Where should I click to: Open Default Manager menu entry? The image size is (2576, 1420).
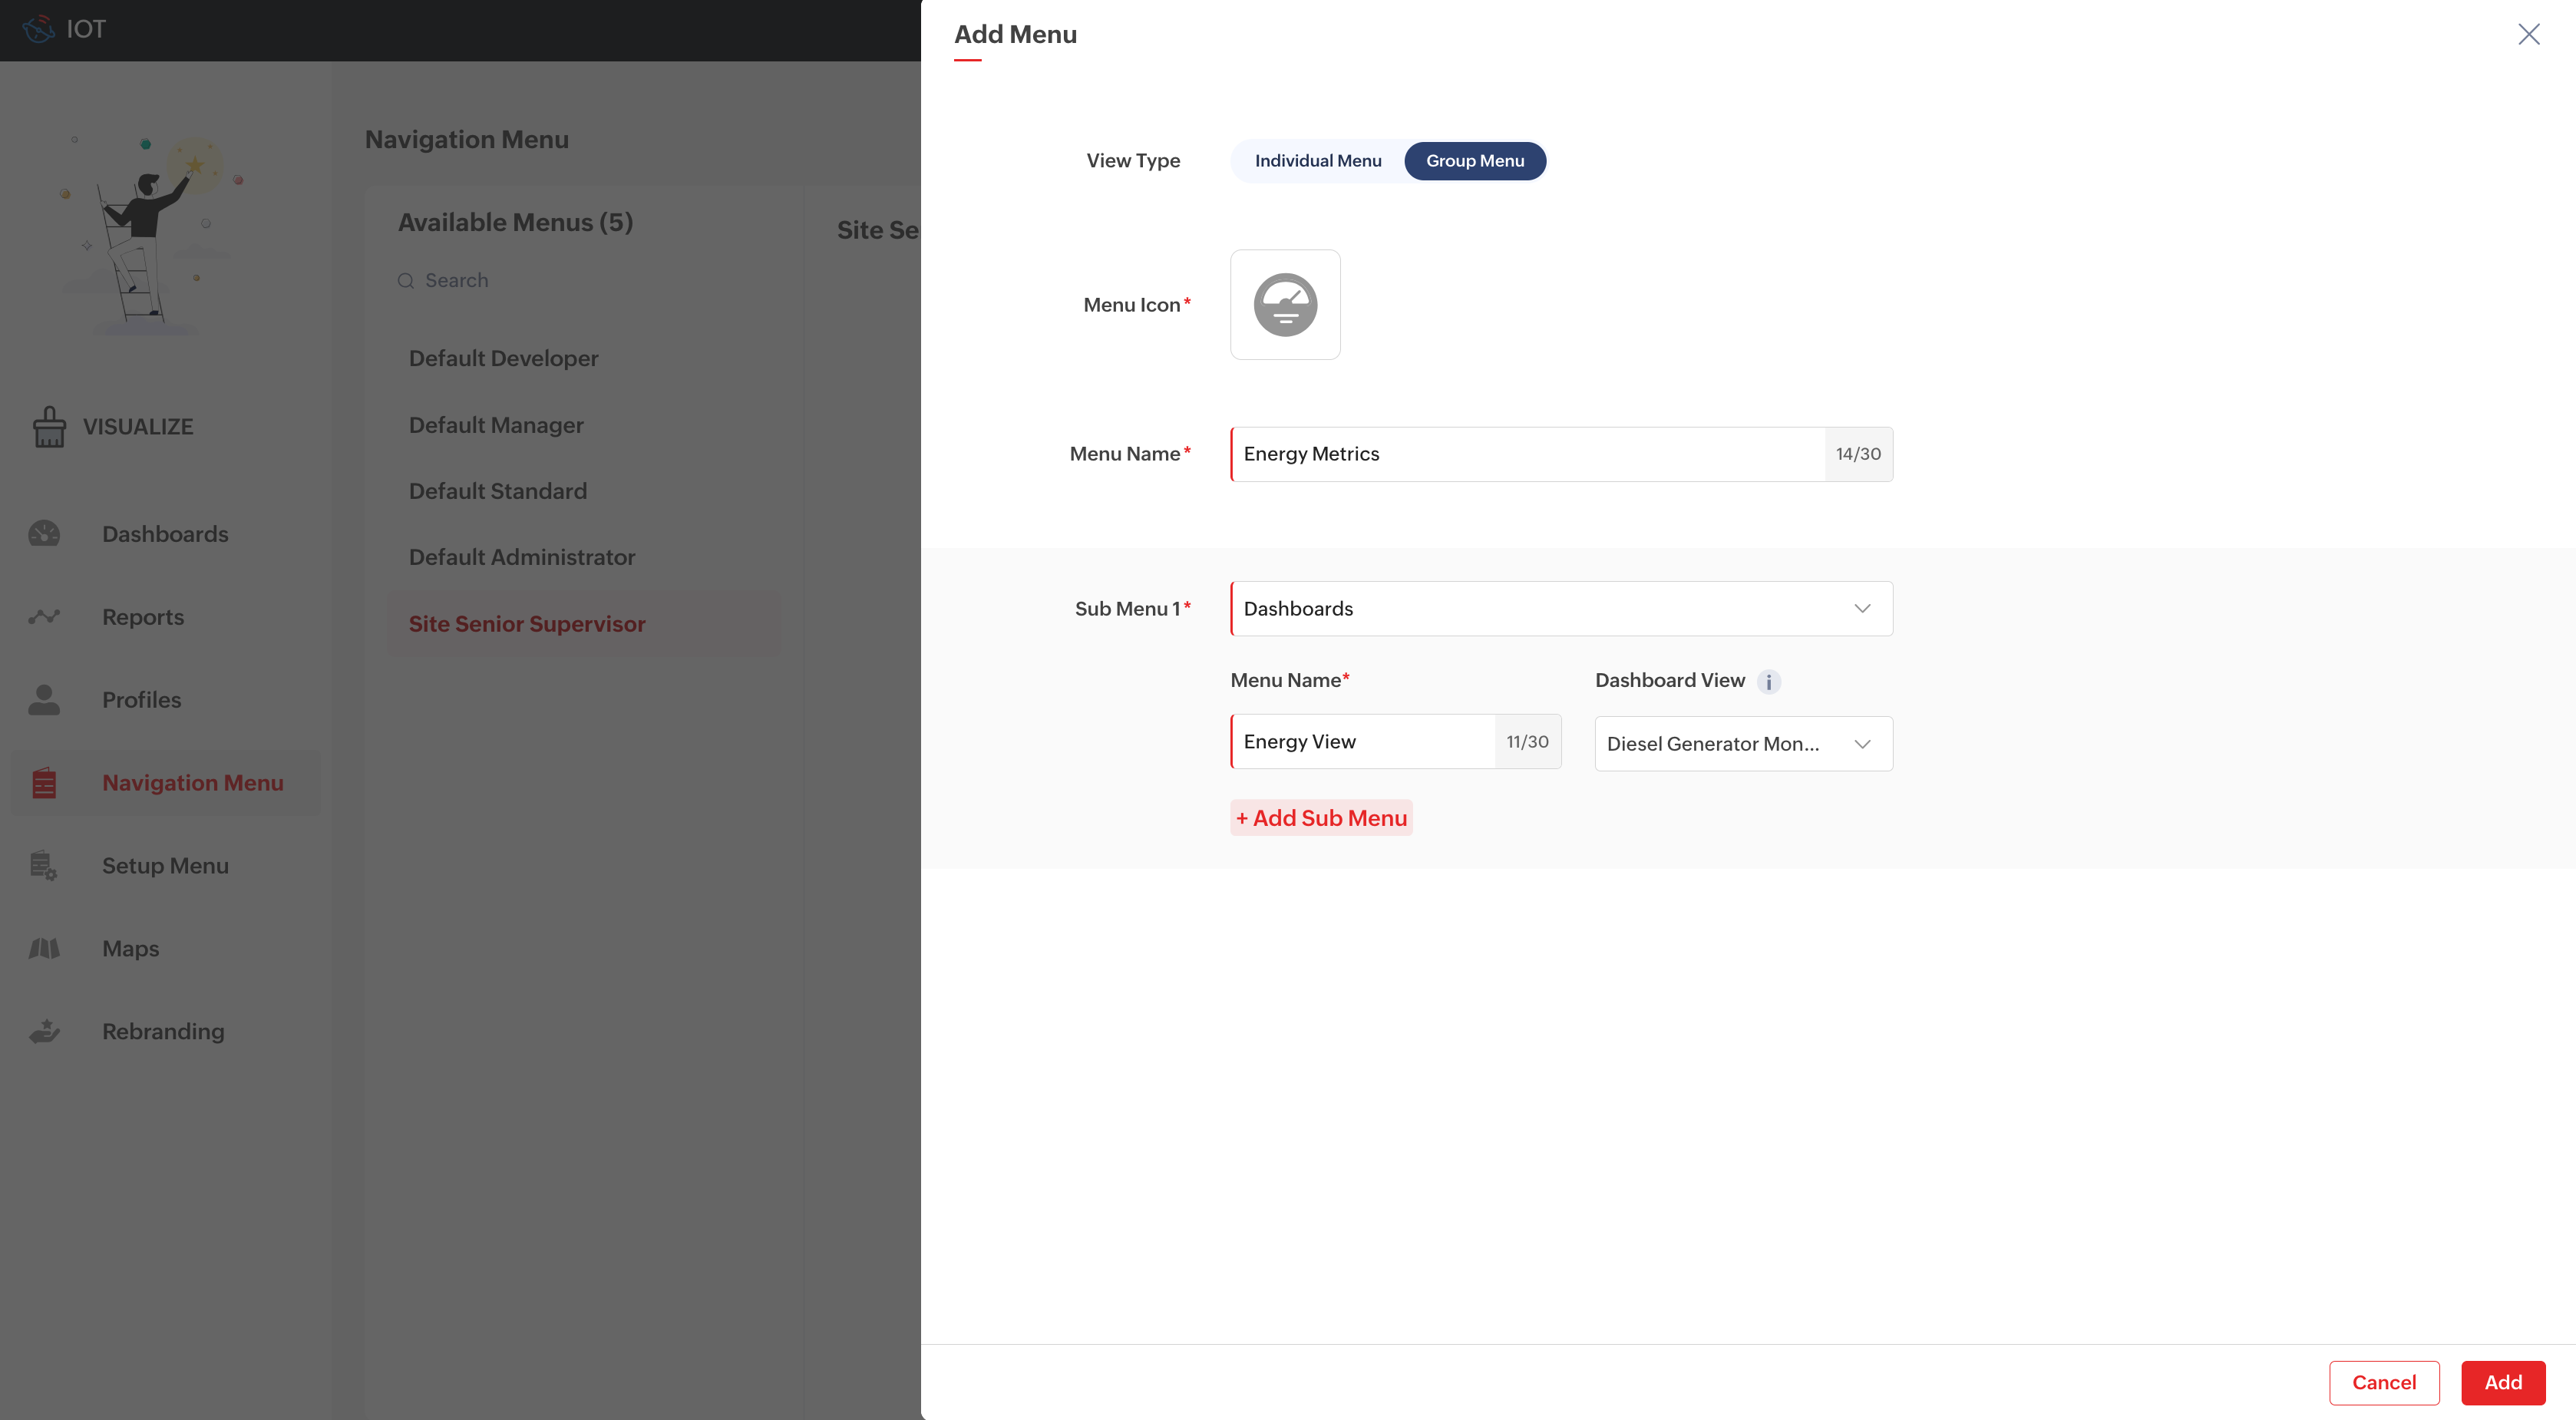point(496,425)
